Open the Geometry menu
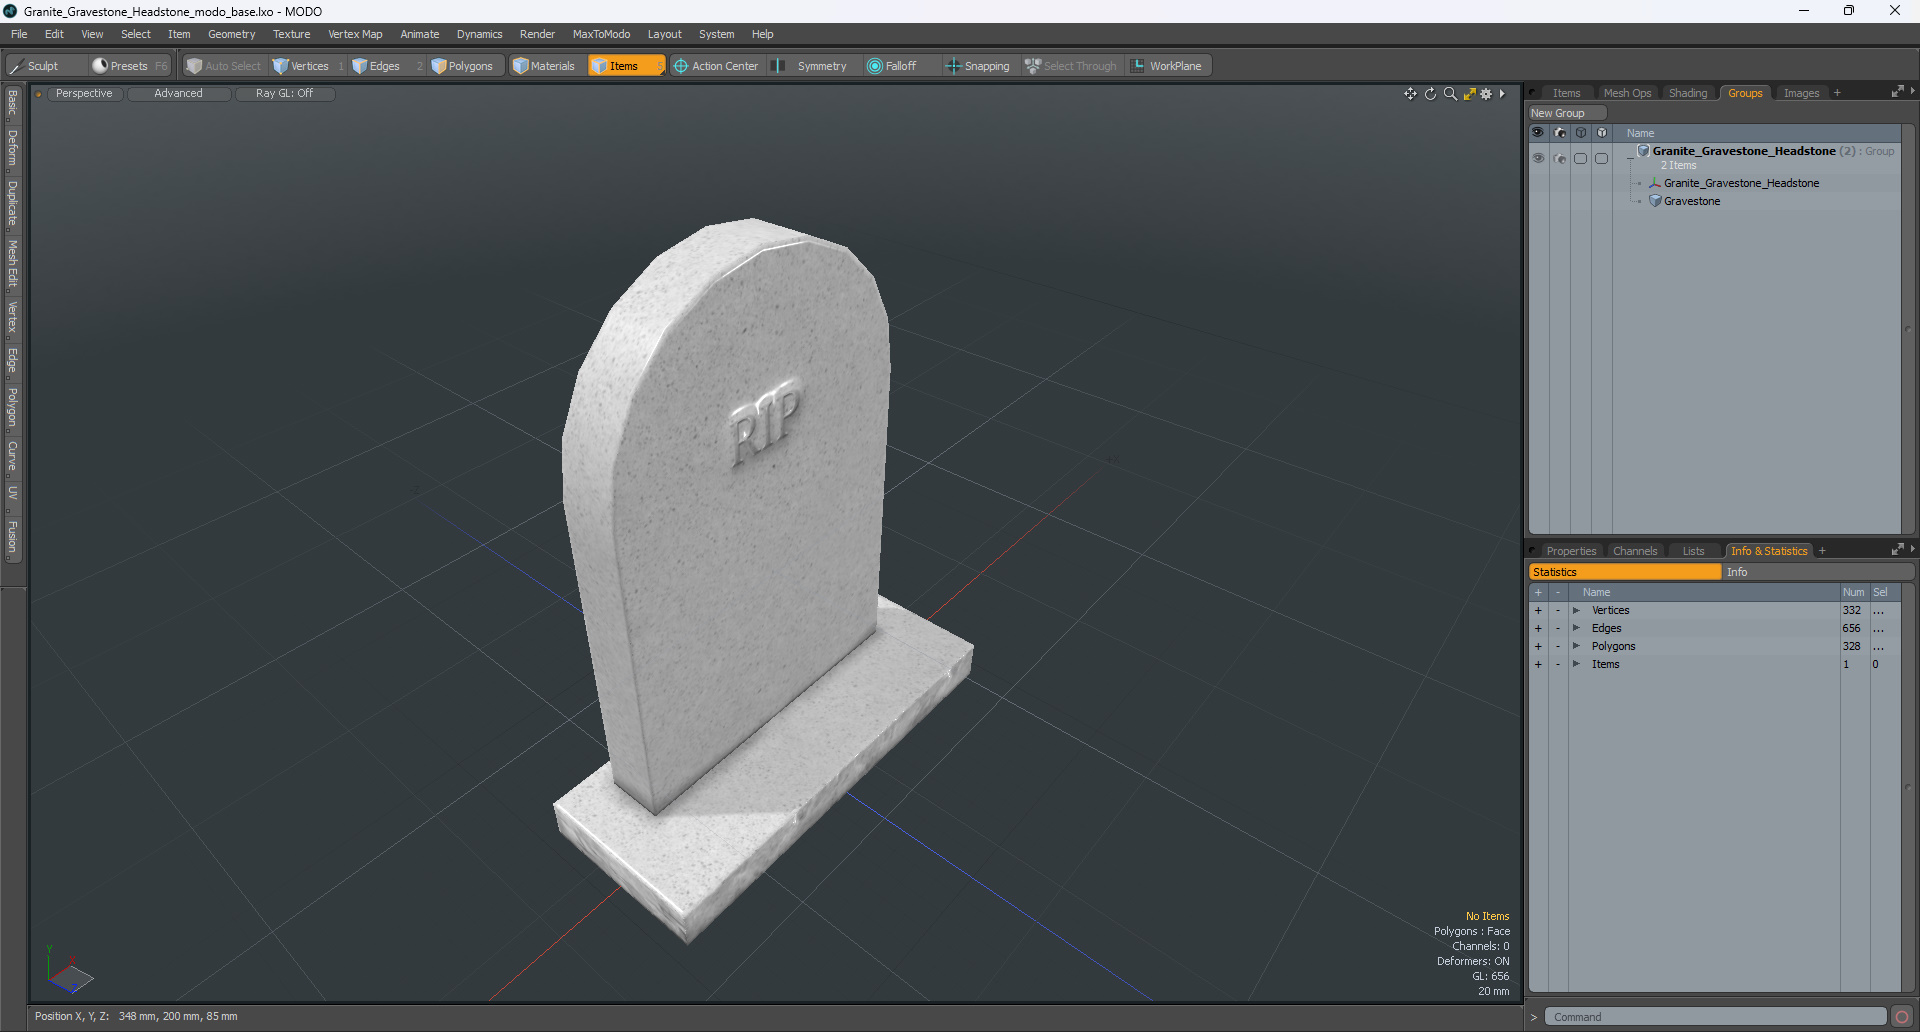 point(231,34)
